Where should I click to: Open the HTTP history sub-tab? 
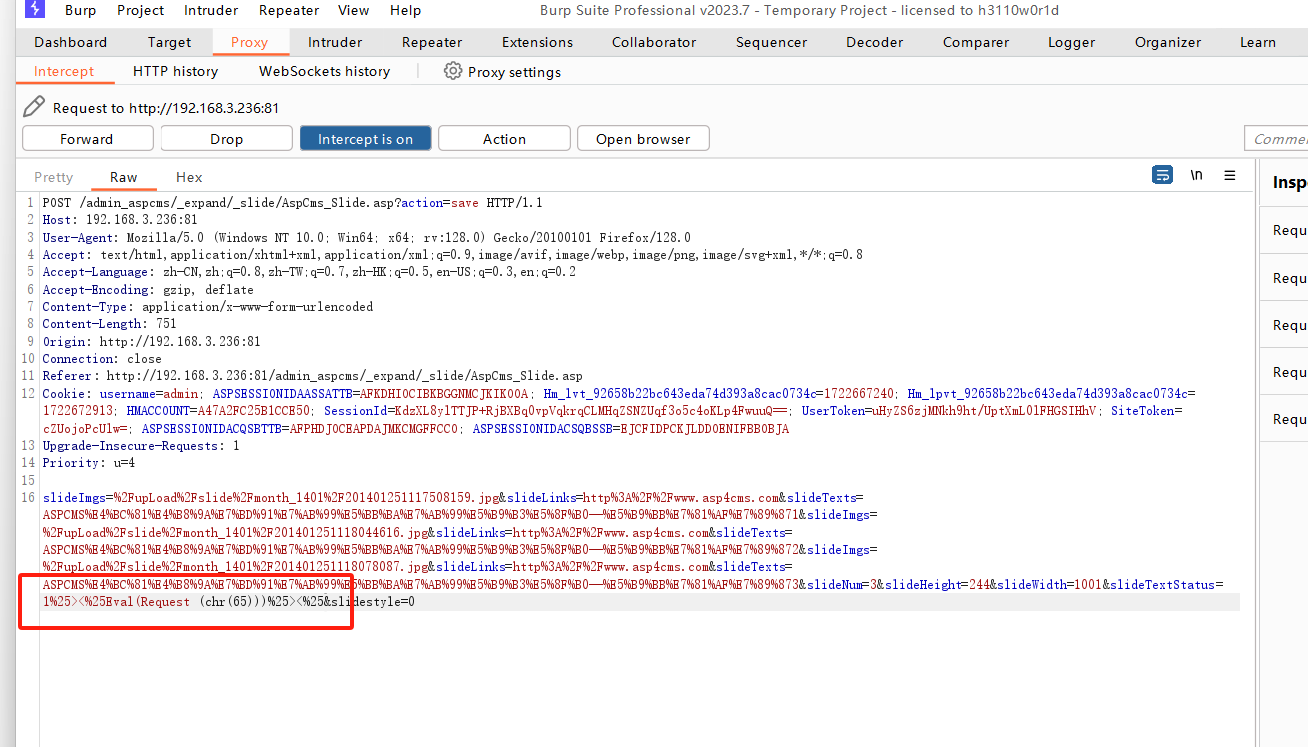tap(175, 71)
